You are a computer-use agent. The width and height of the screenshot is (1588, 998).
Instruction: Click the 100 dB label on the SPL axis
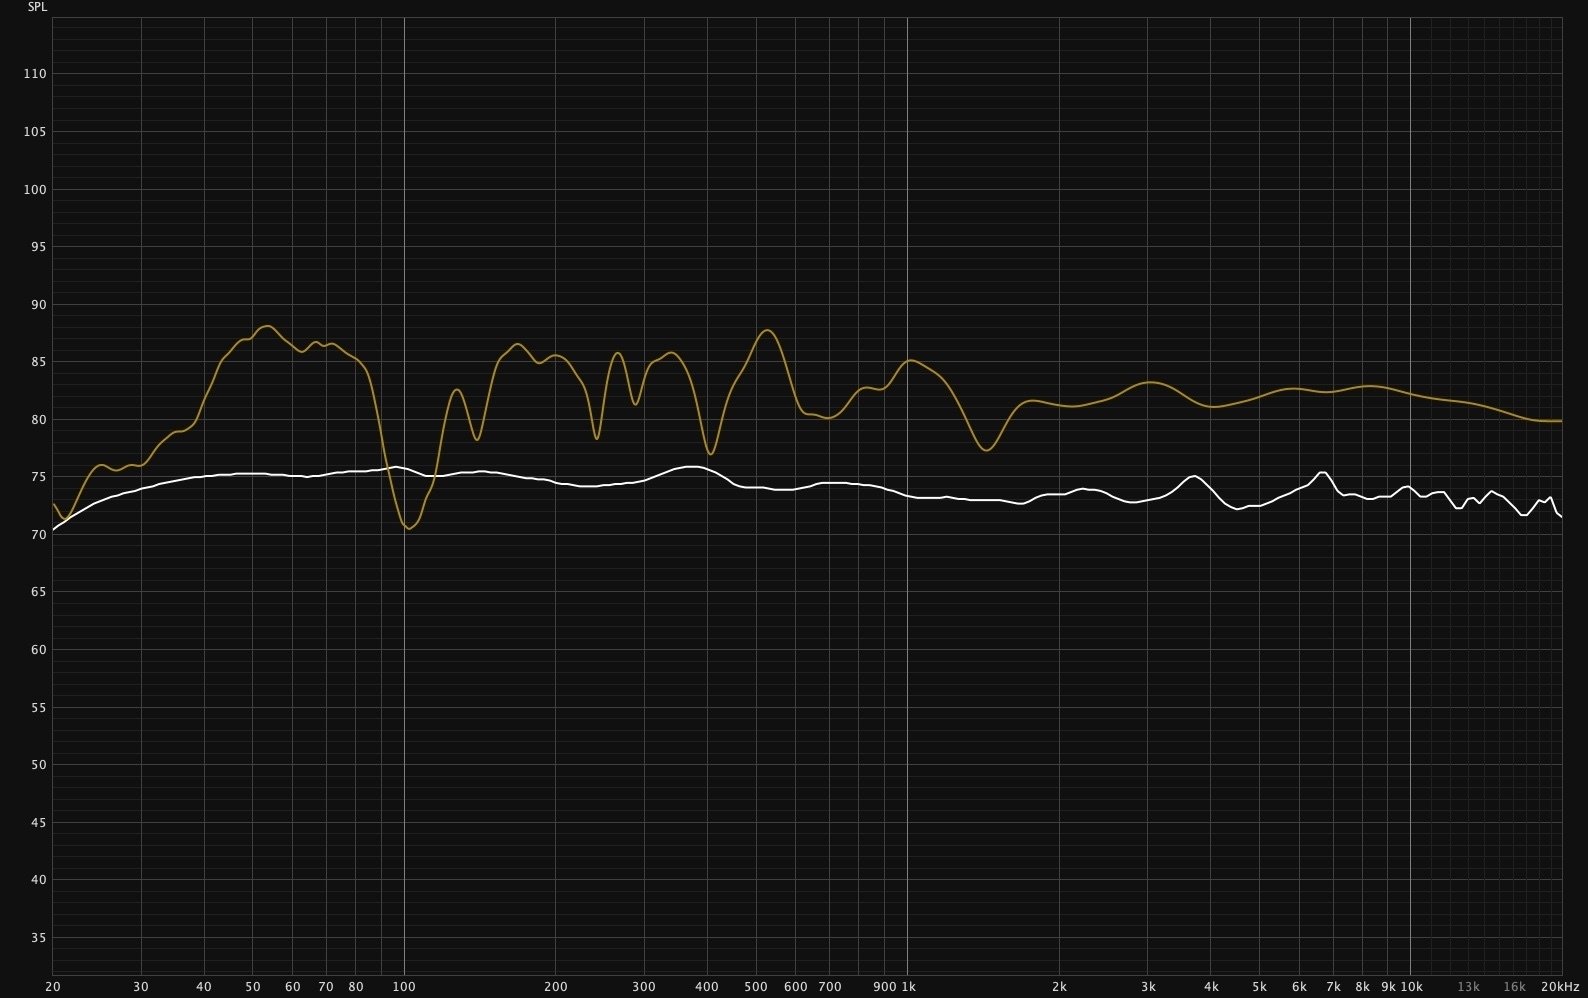[35, 190]
